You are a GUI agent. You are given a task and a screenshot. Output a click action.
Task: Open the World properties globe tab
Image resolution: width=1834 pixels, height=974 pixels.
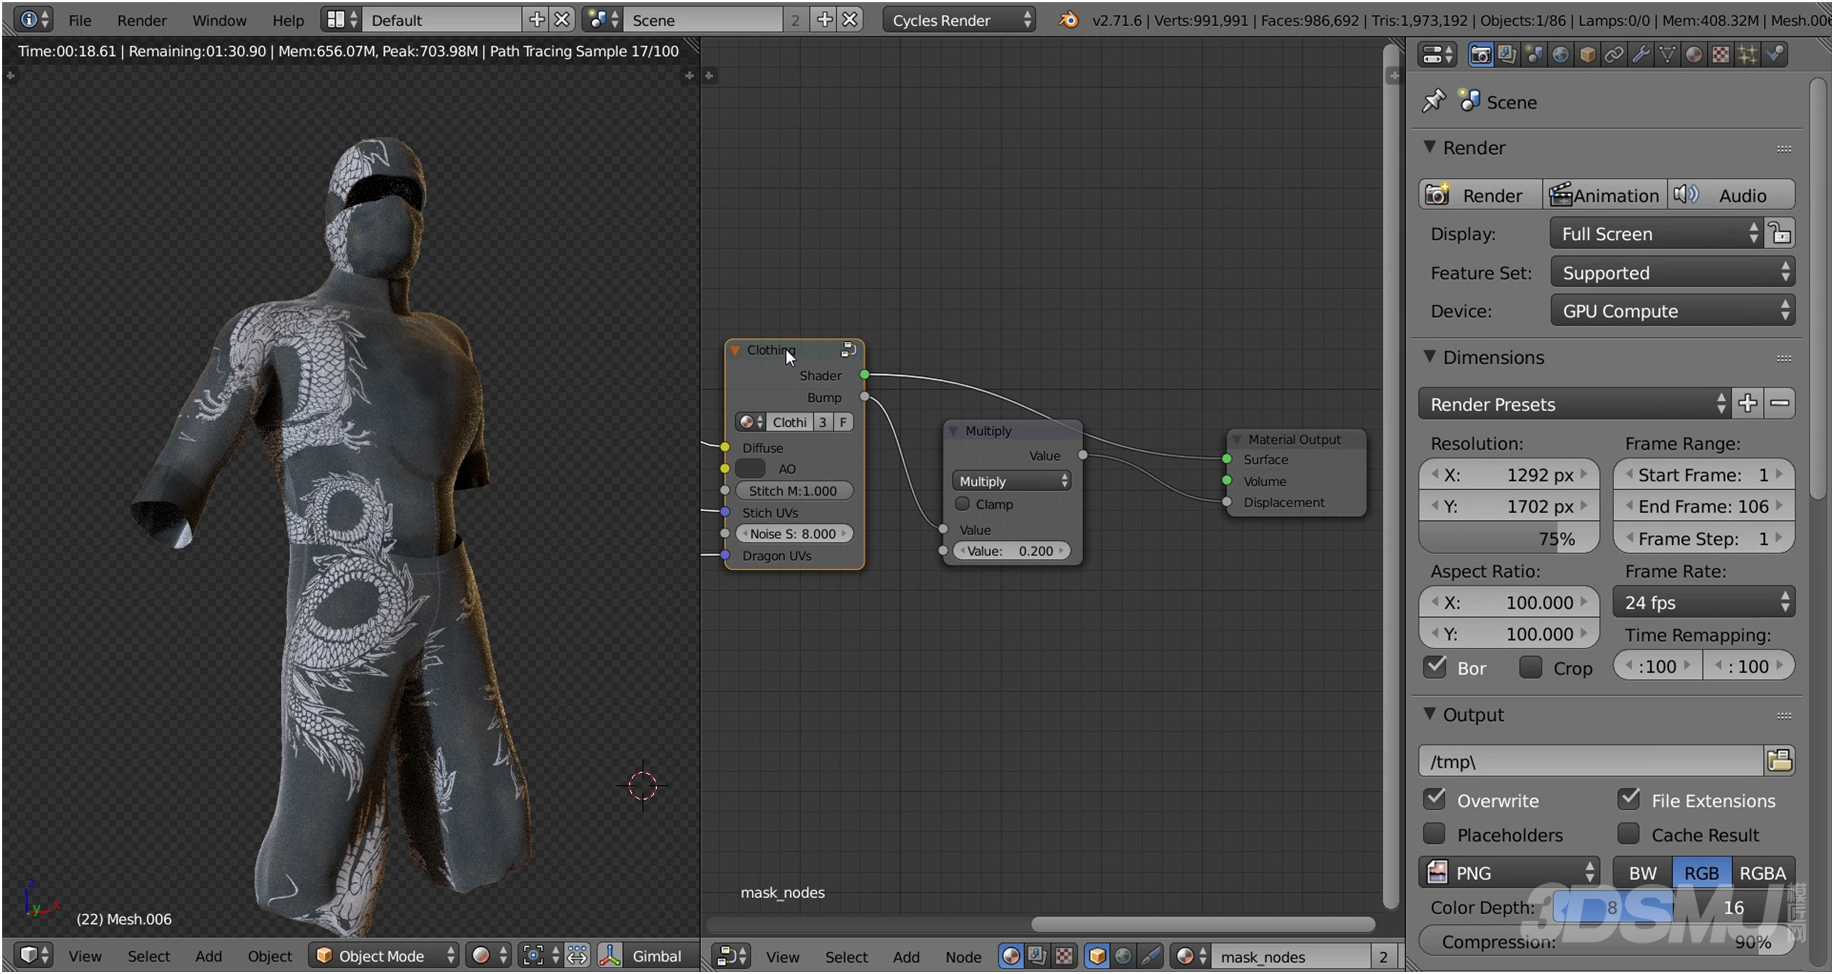1560,55
